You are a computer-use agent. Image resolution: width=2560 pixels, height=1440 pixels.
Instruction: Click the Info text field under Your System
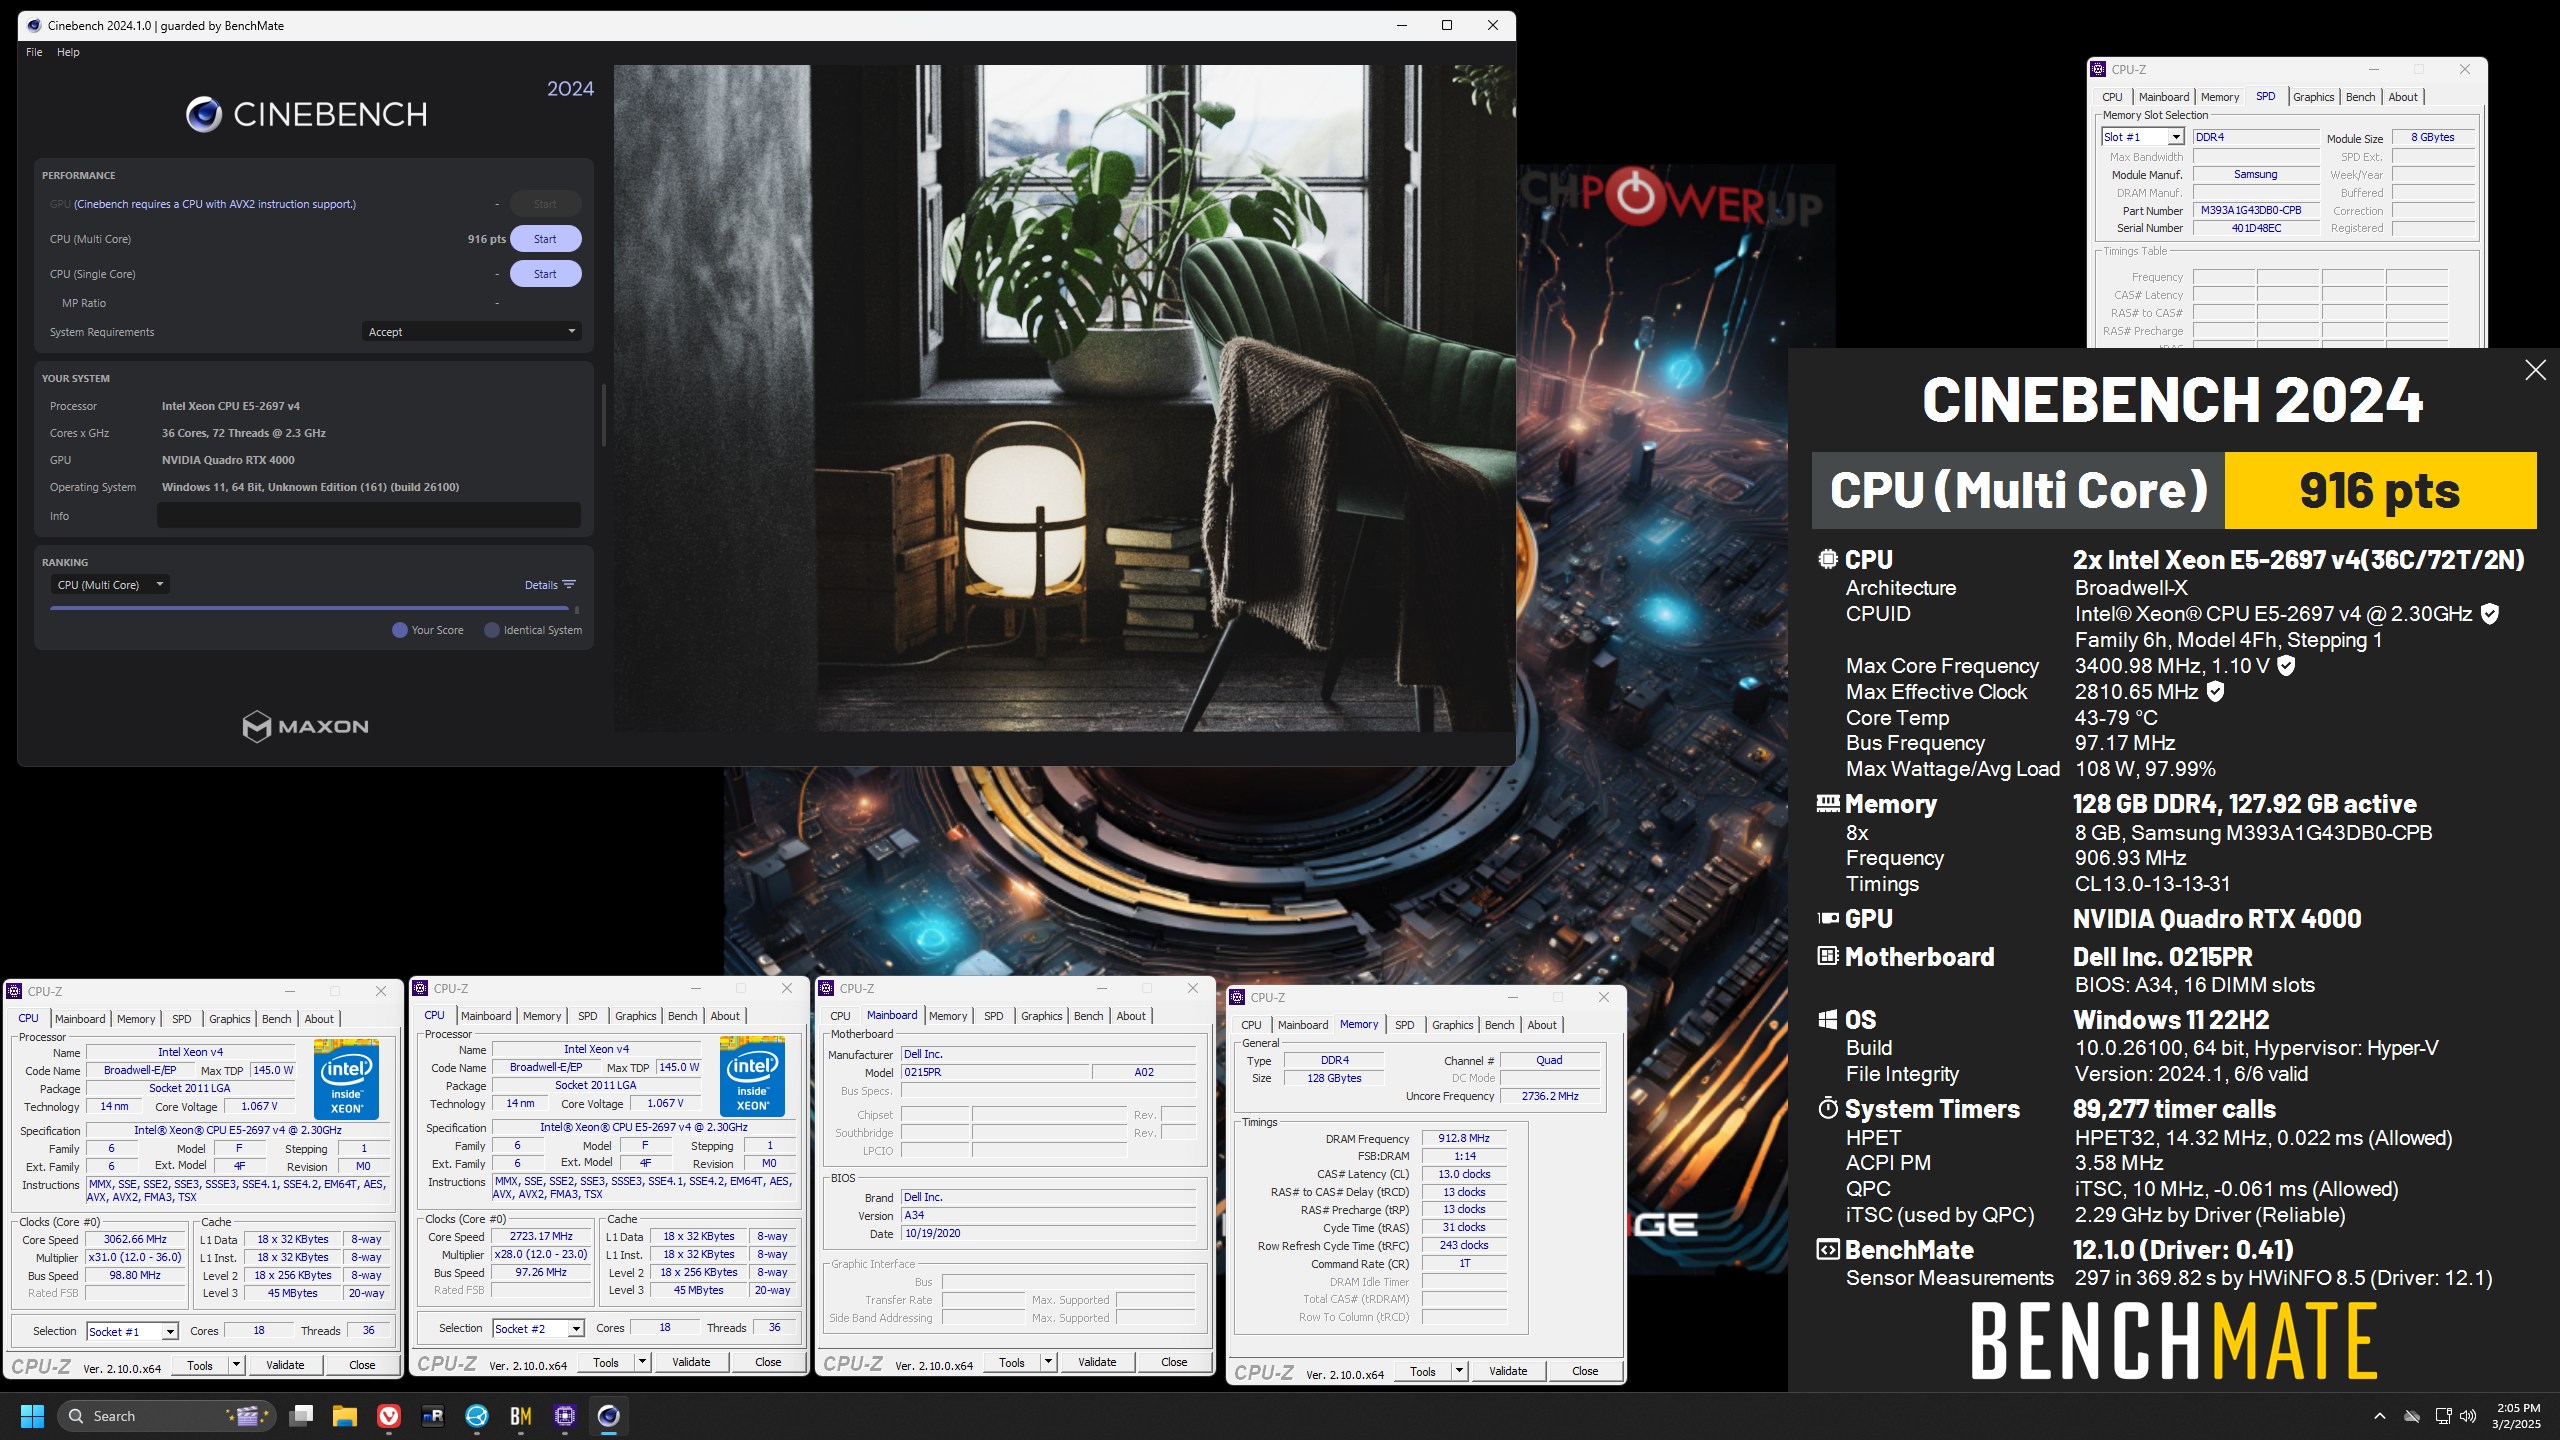tap(369, 516)
